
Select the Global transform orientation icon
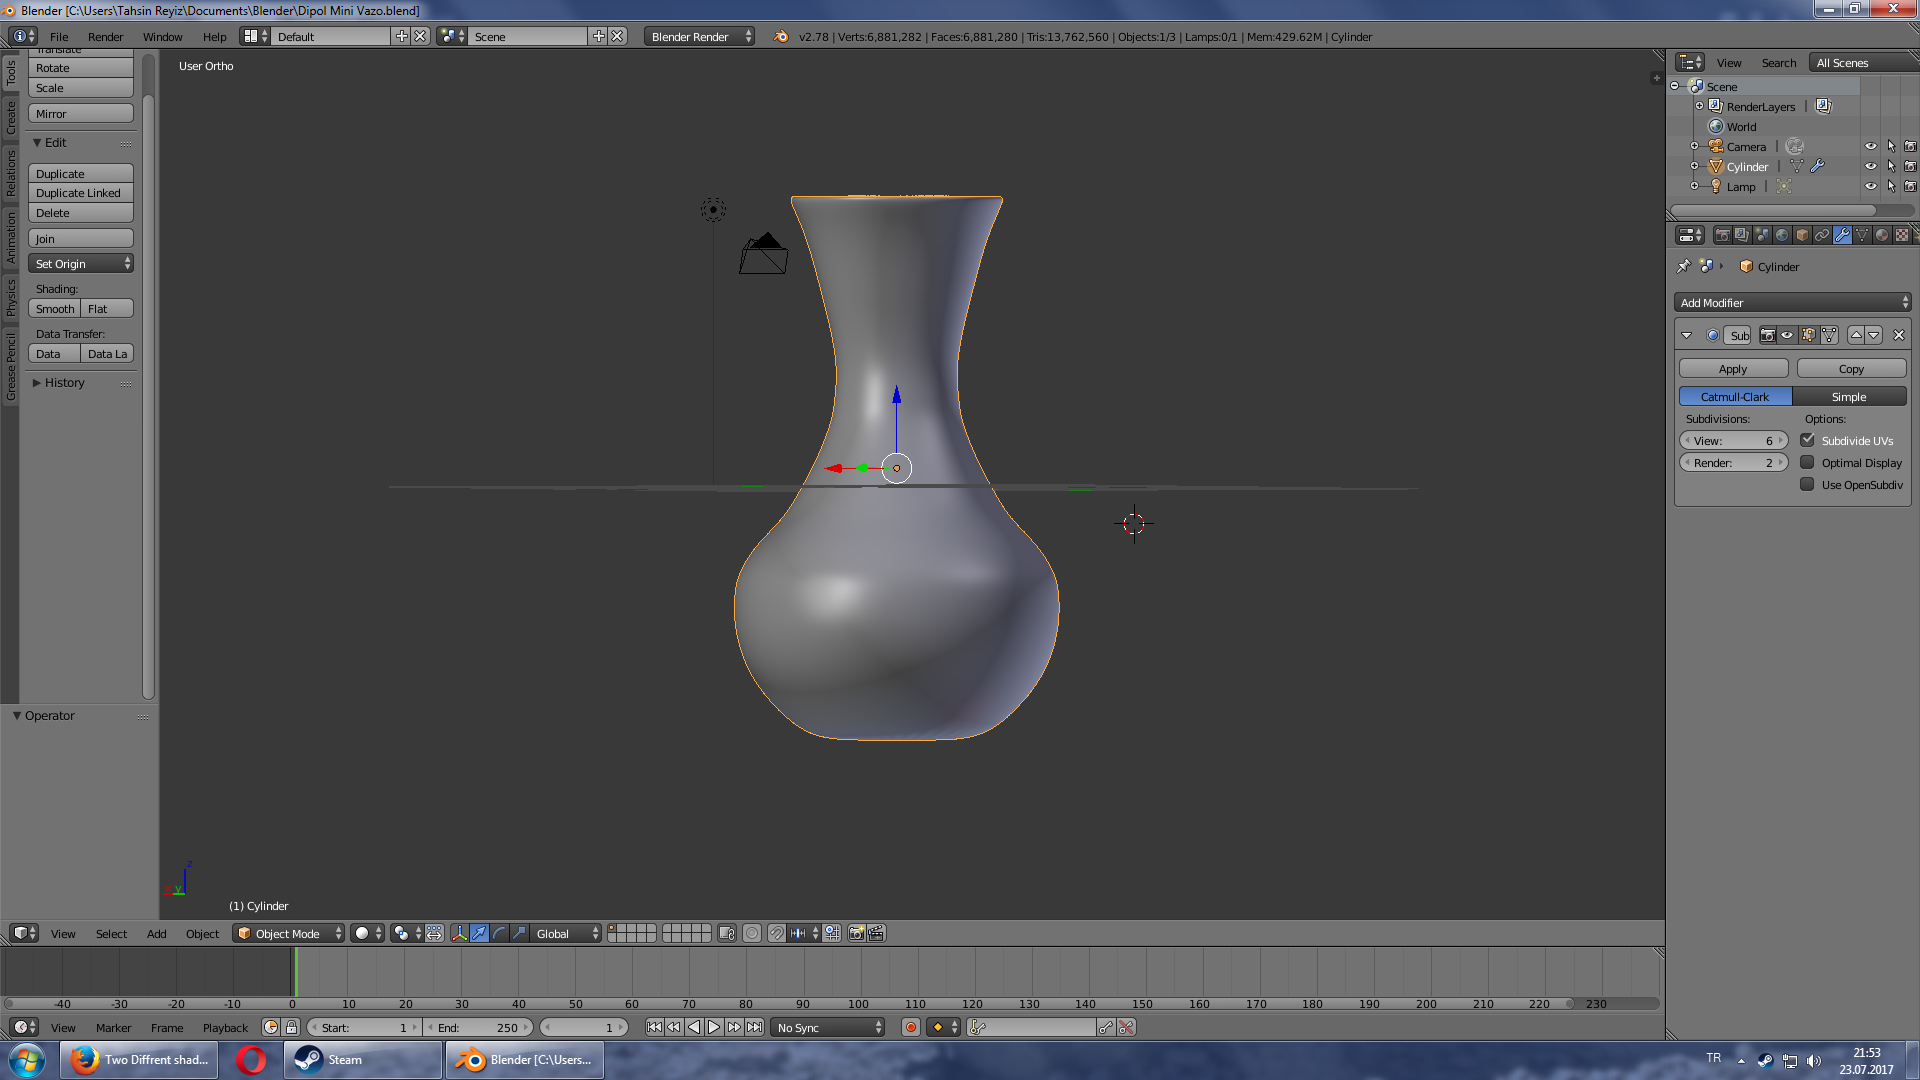click(560, 932)
